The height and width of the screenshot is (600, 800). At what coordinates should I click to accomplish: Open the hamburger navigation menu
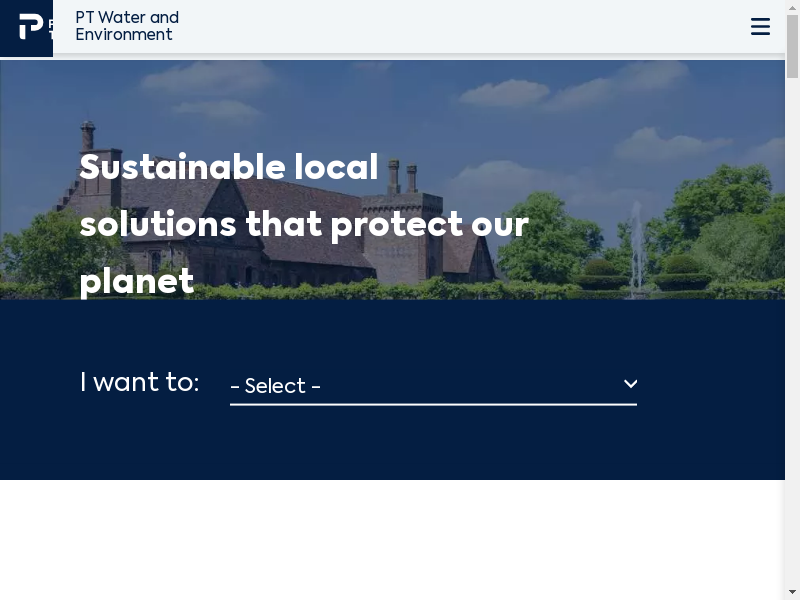tap(760, 27)
